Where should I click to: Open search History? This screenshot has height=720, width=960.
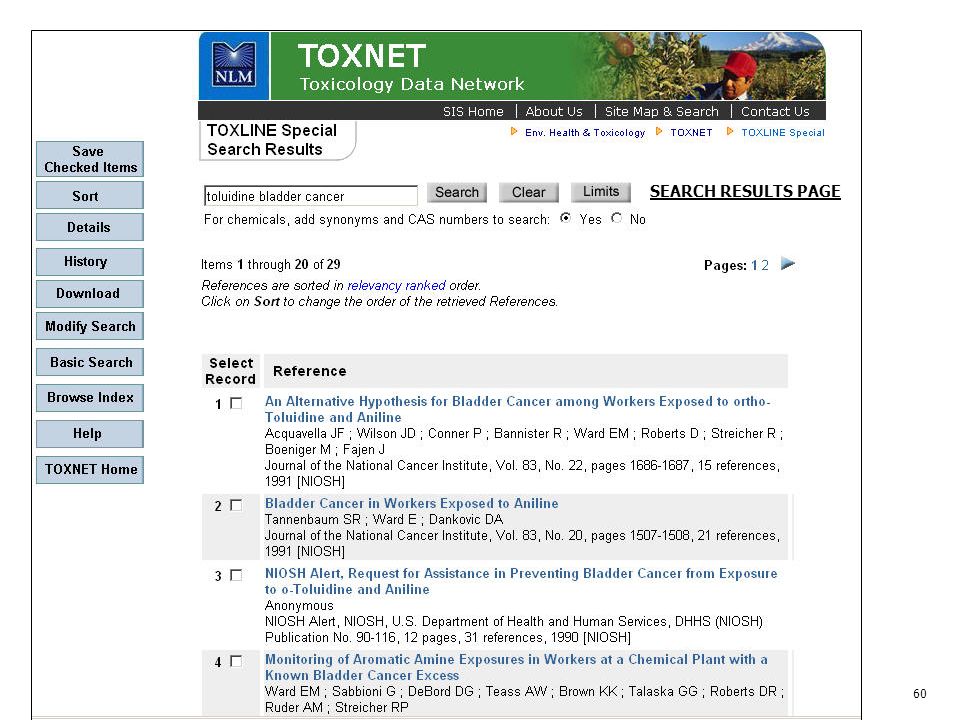click(90, 261)
